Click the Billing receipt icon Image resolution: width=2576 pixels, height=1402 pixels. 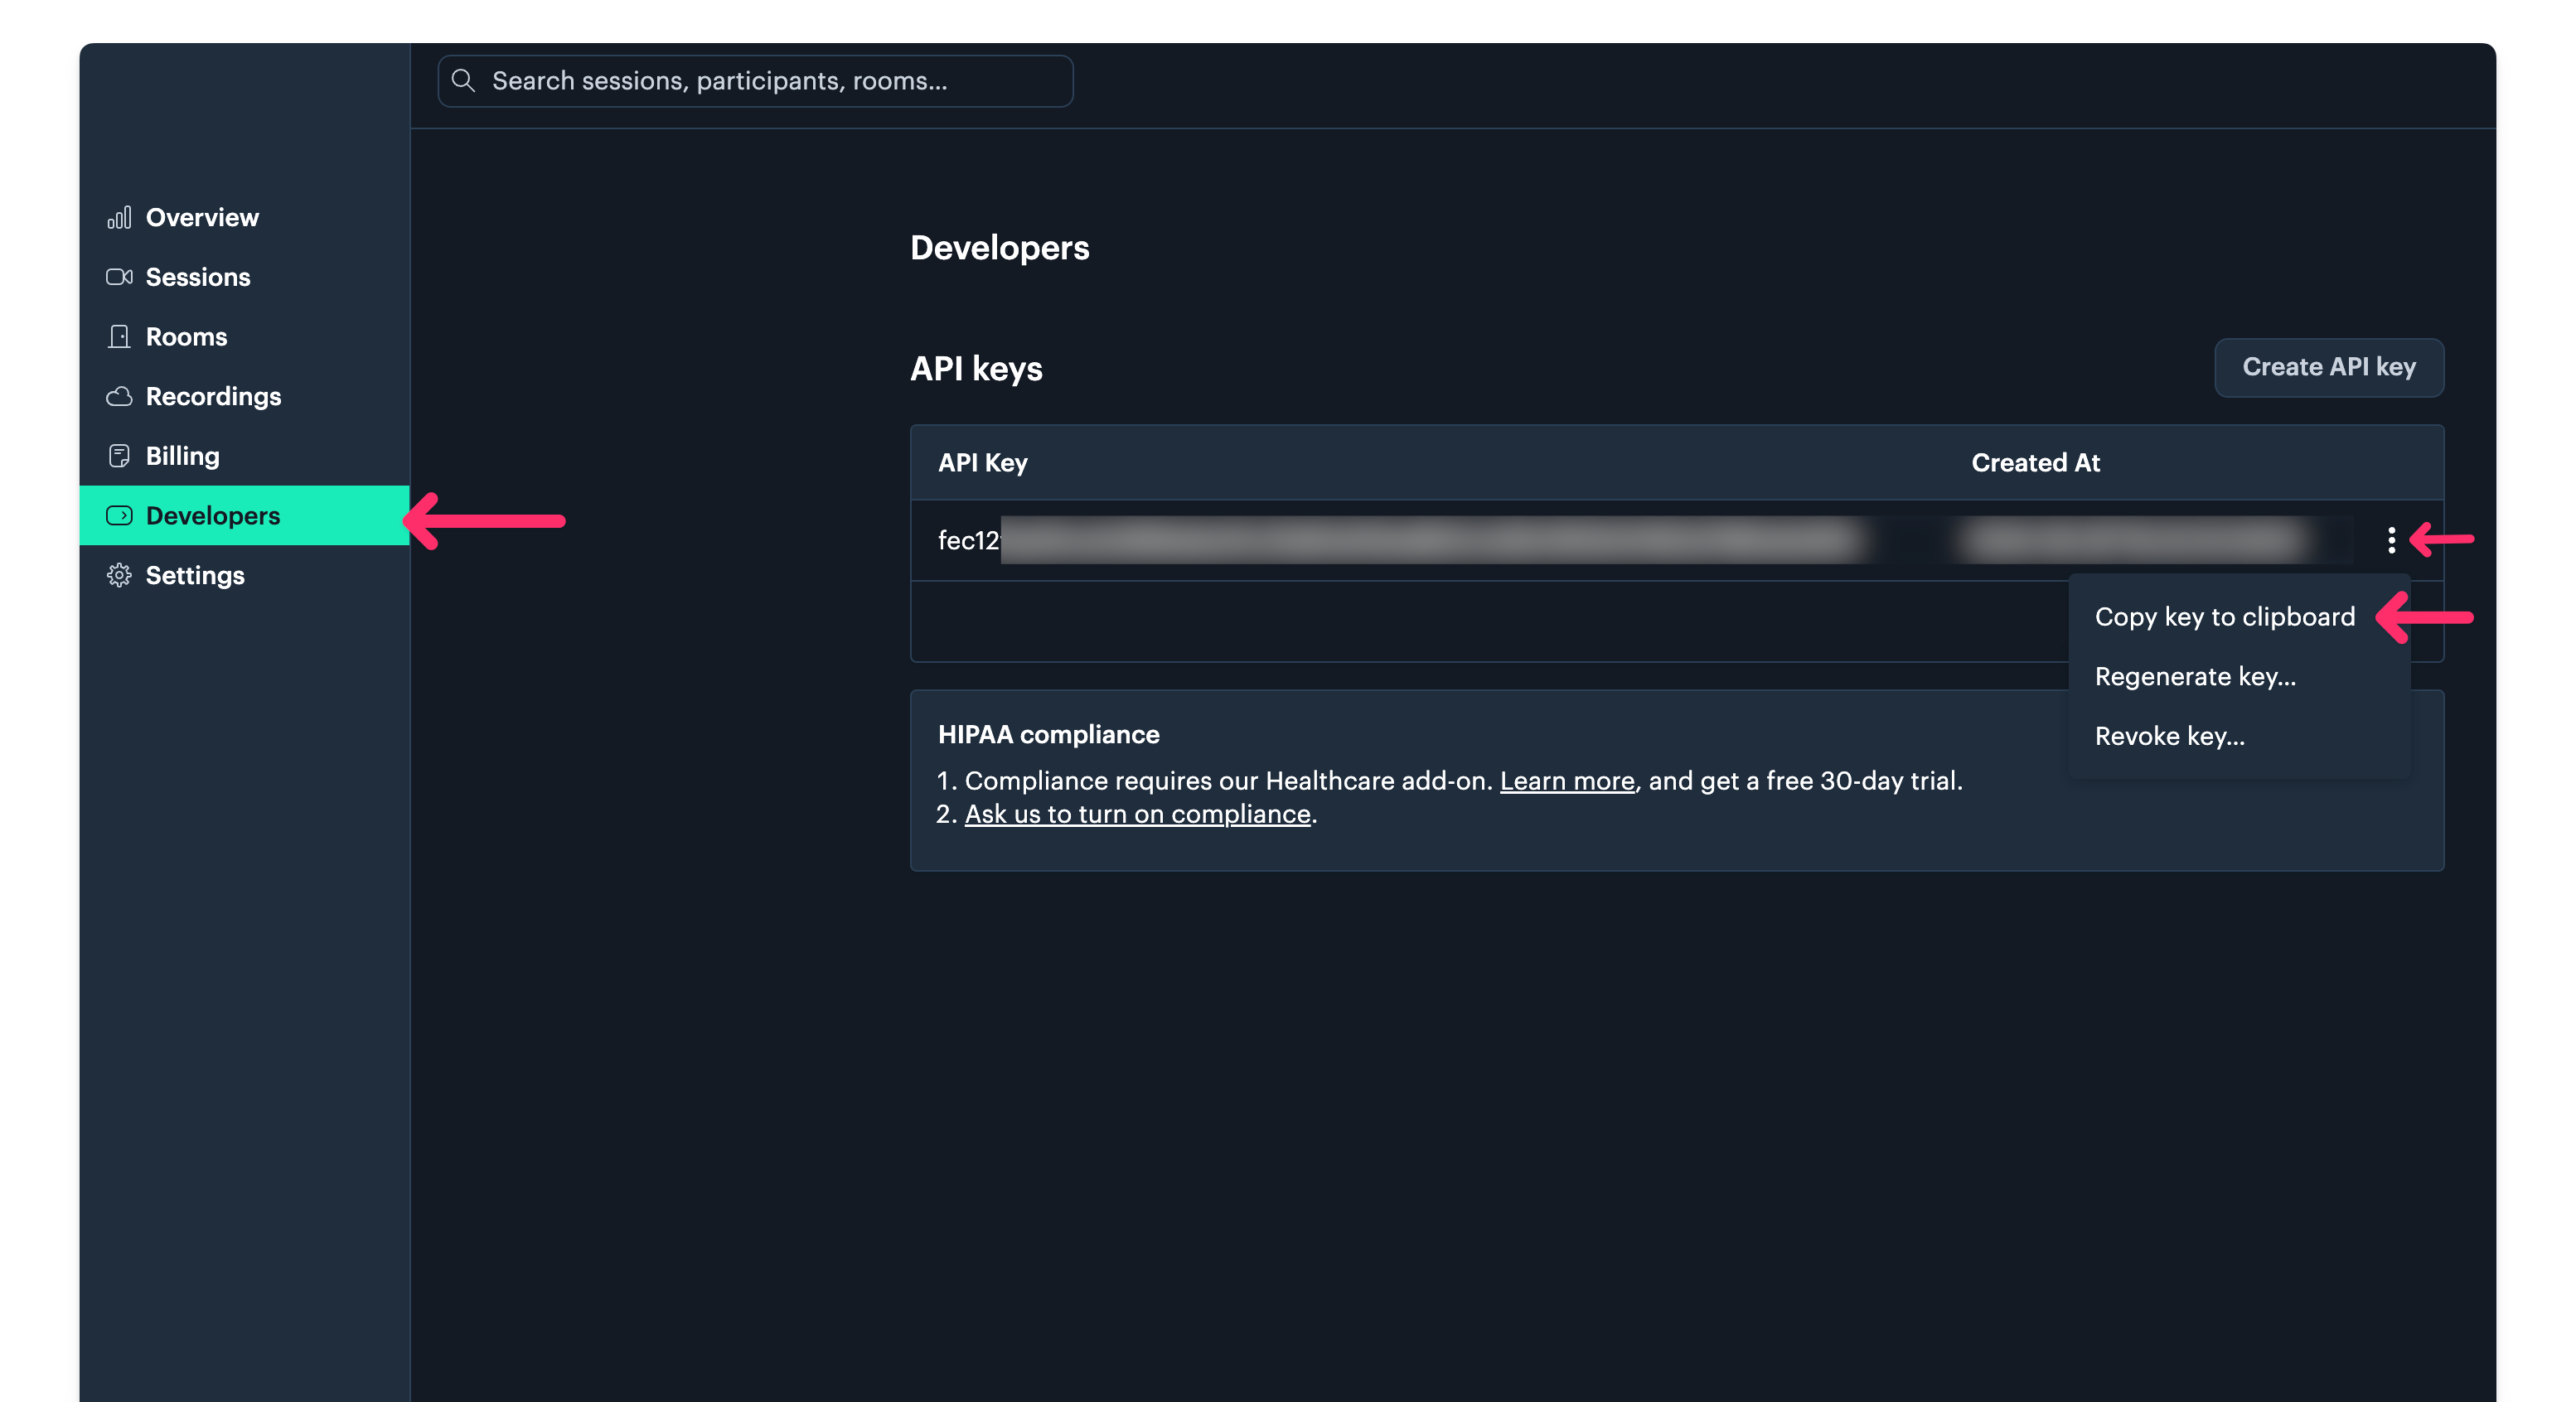[x=119, y=456]
